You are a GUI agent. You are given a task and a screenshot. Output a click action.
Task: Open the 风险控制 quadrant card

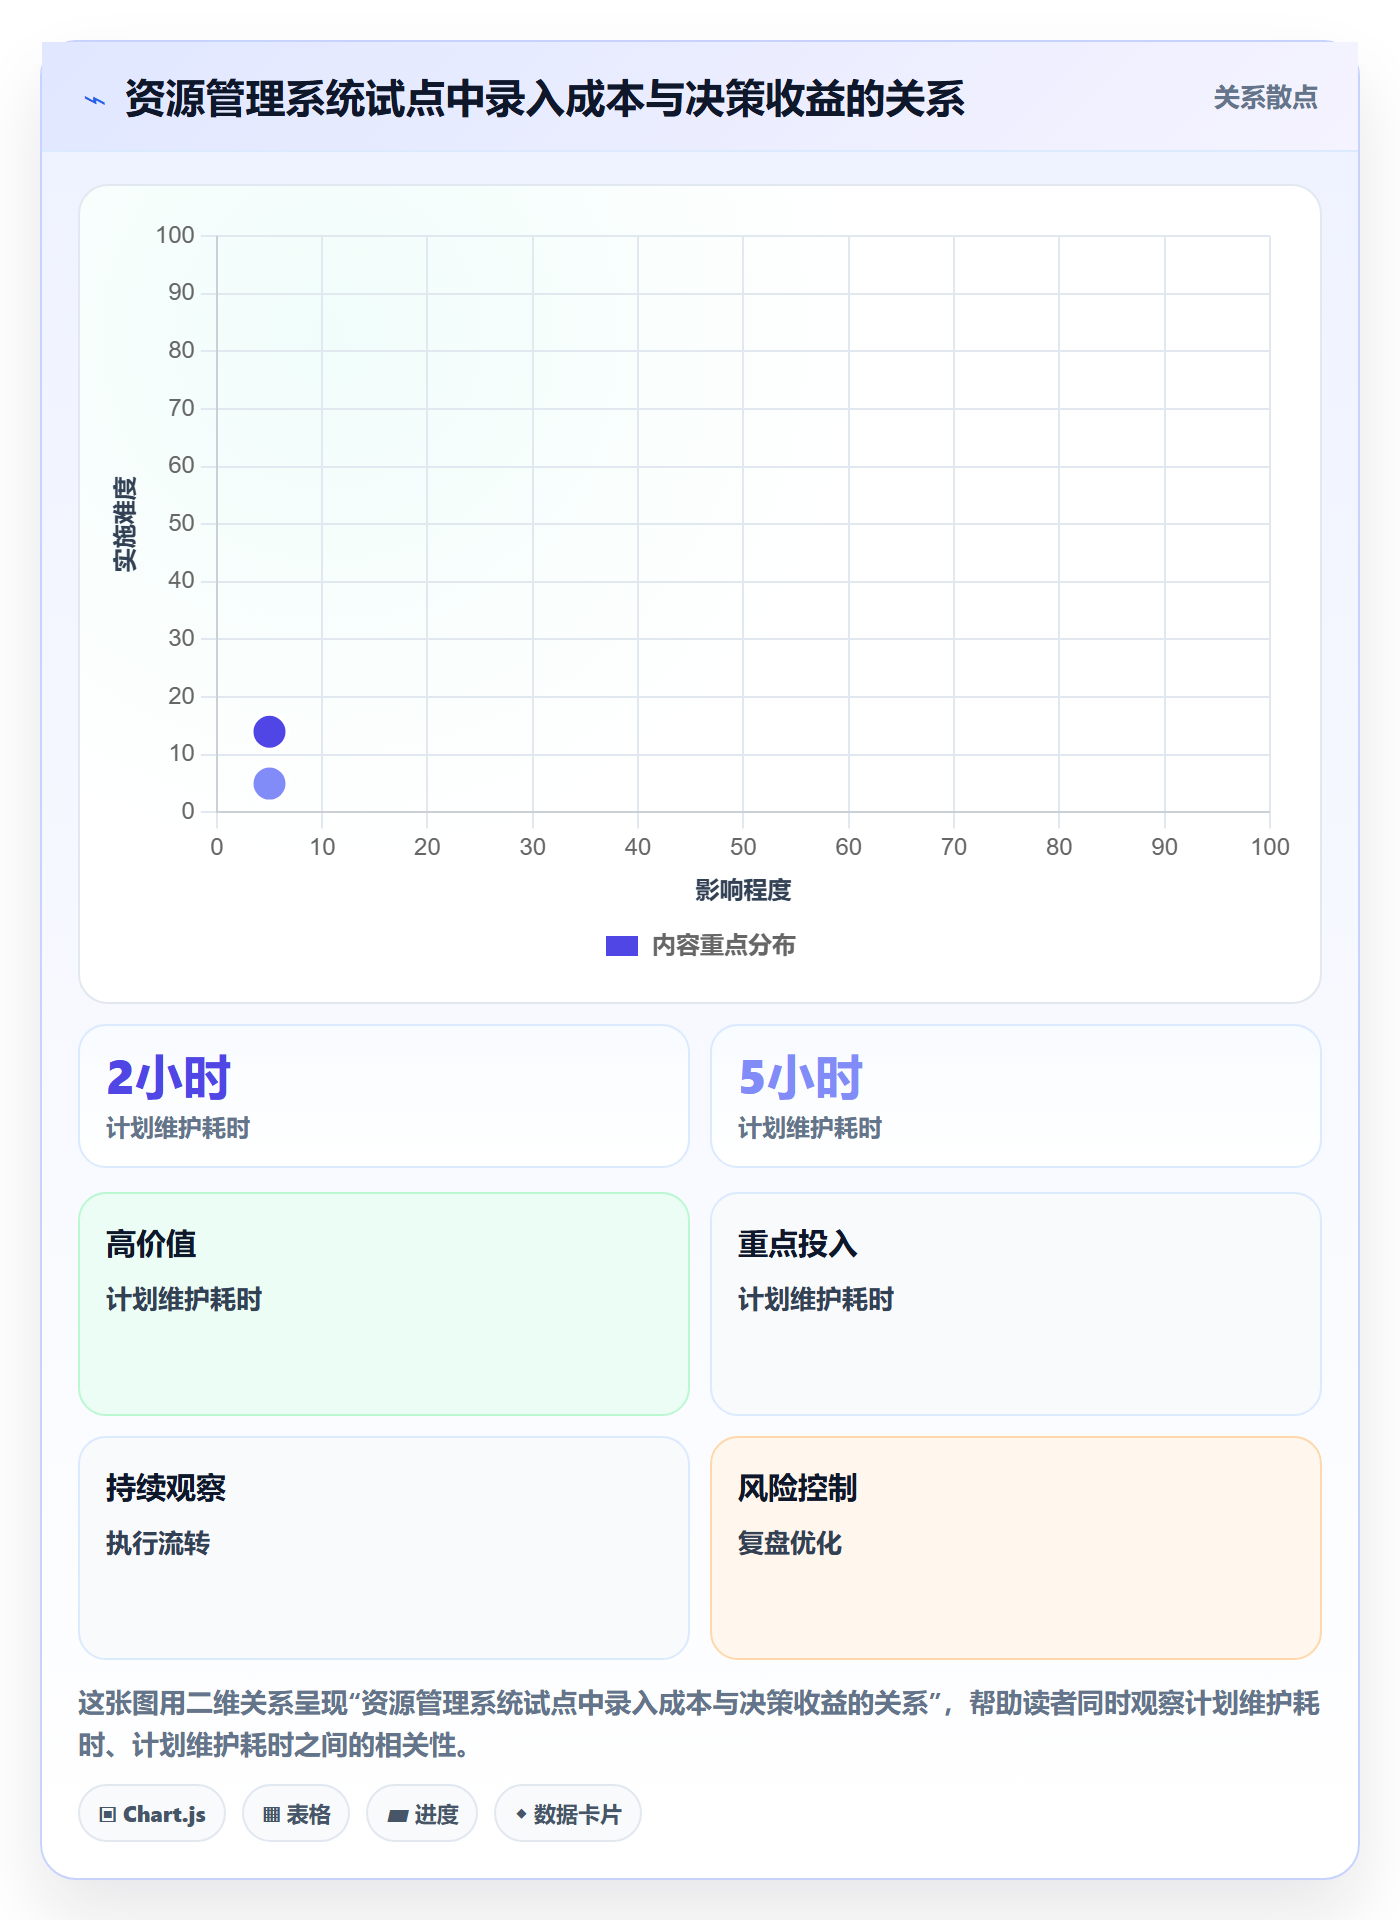coord(1016,1548)
